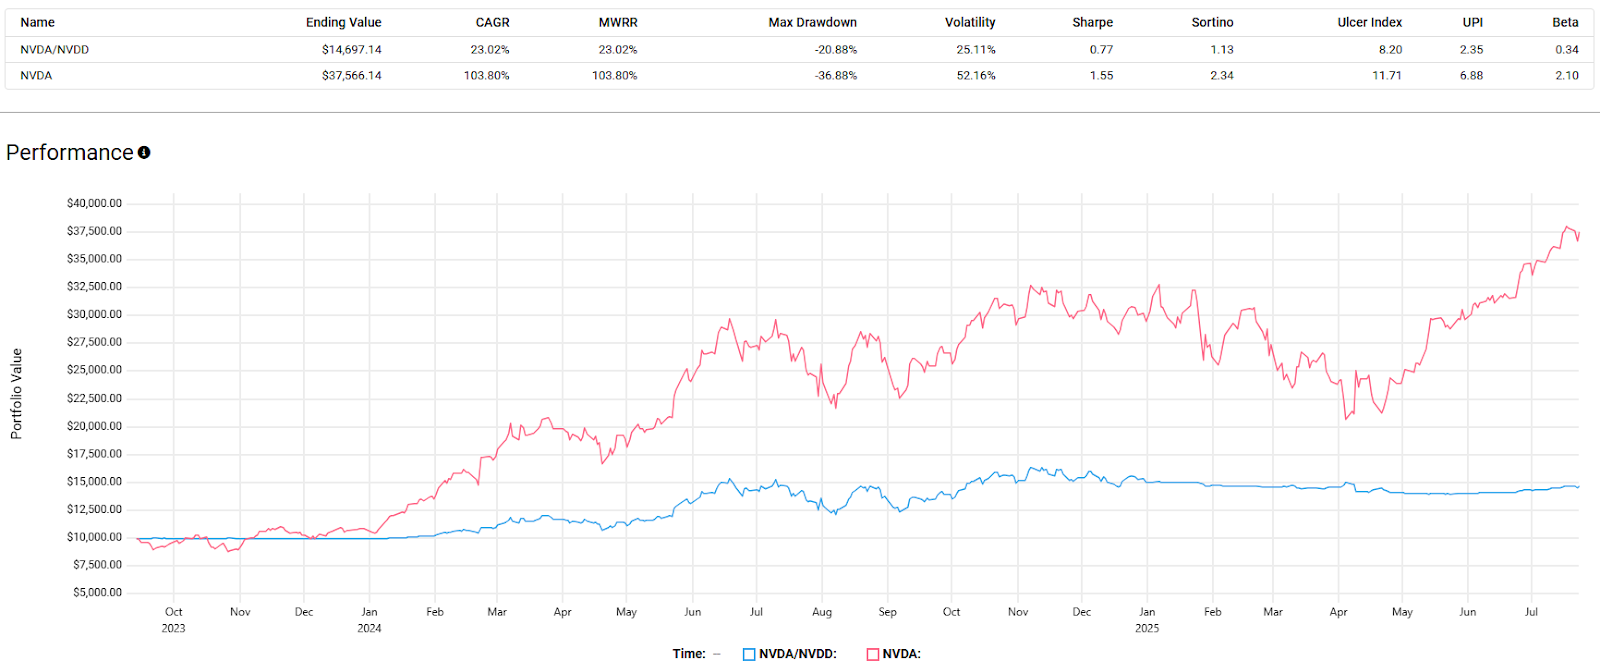Click Beta value 0.34
The height and width of the screenshot is (661, 1600).
coord(1567,49)
